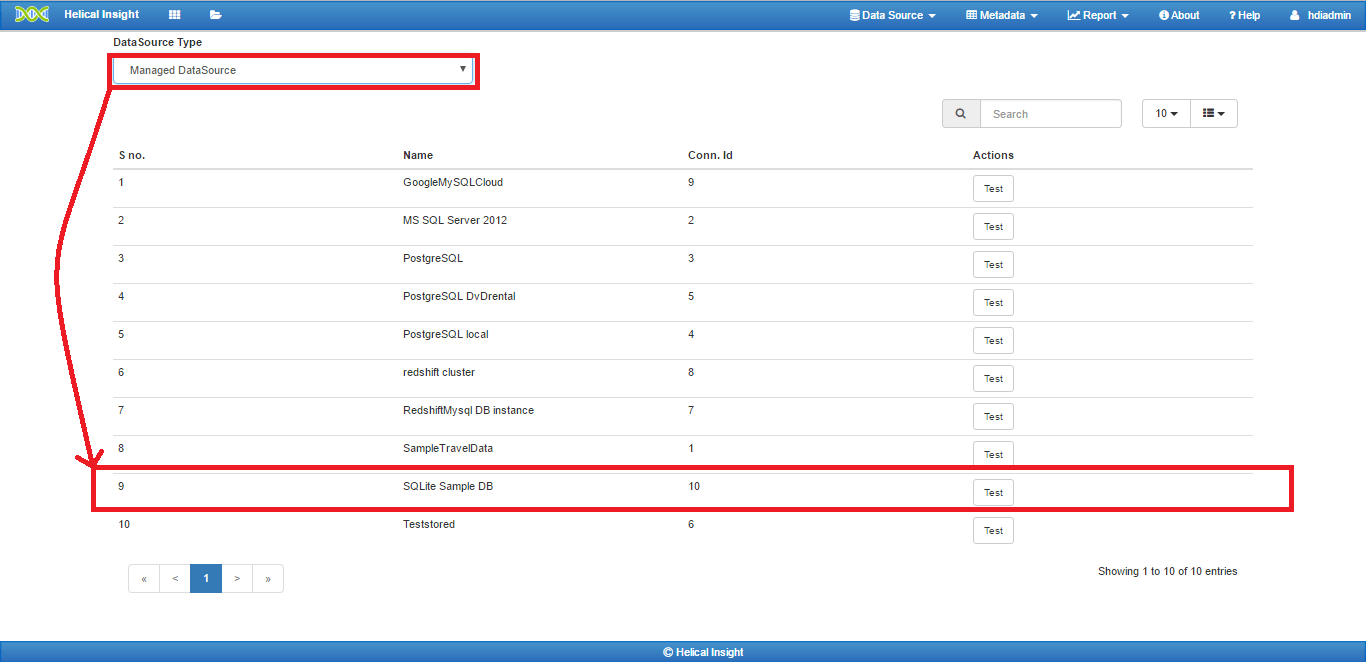Sort by the S no. column header

(132, 155)
